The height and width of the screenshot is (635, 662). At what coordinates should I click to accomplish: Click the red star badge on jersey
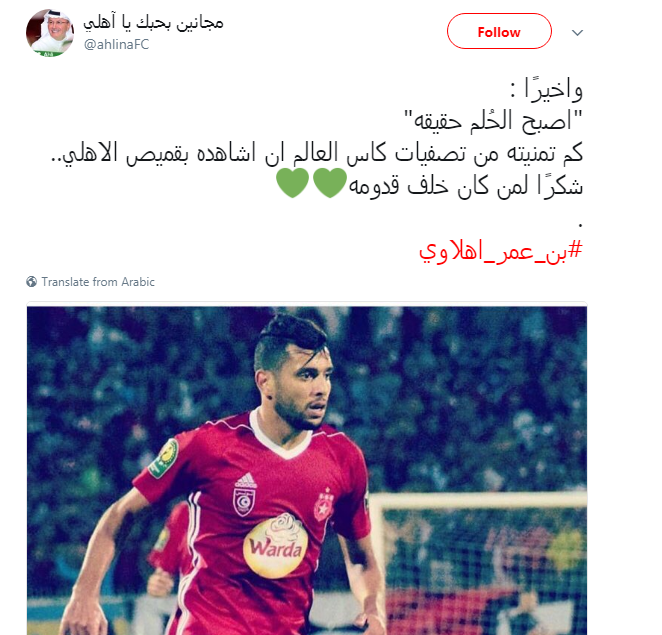[324, 503]
